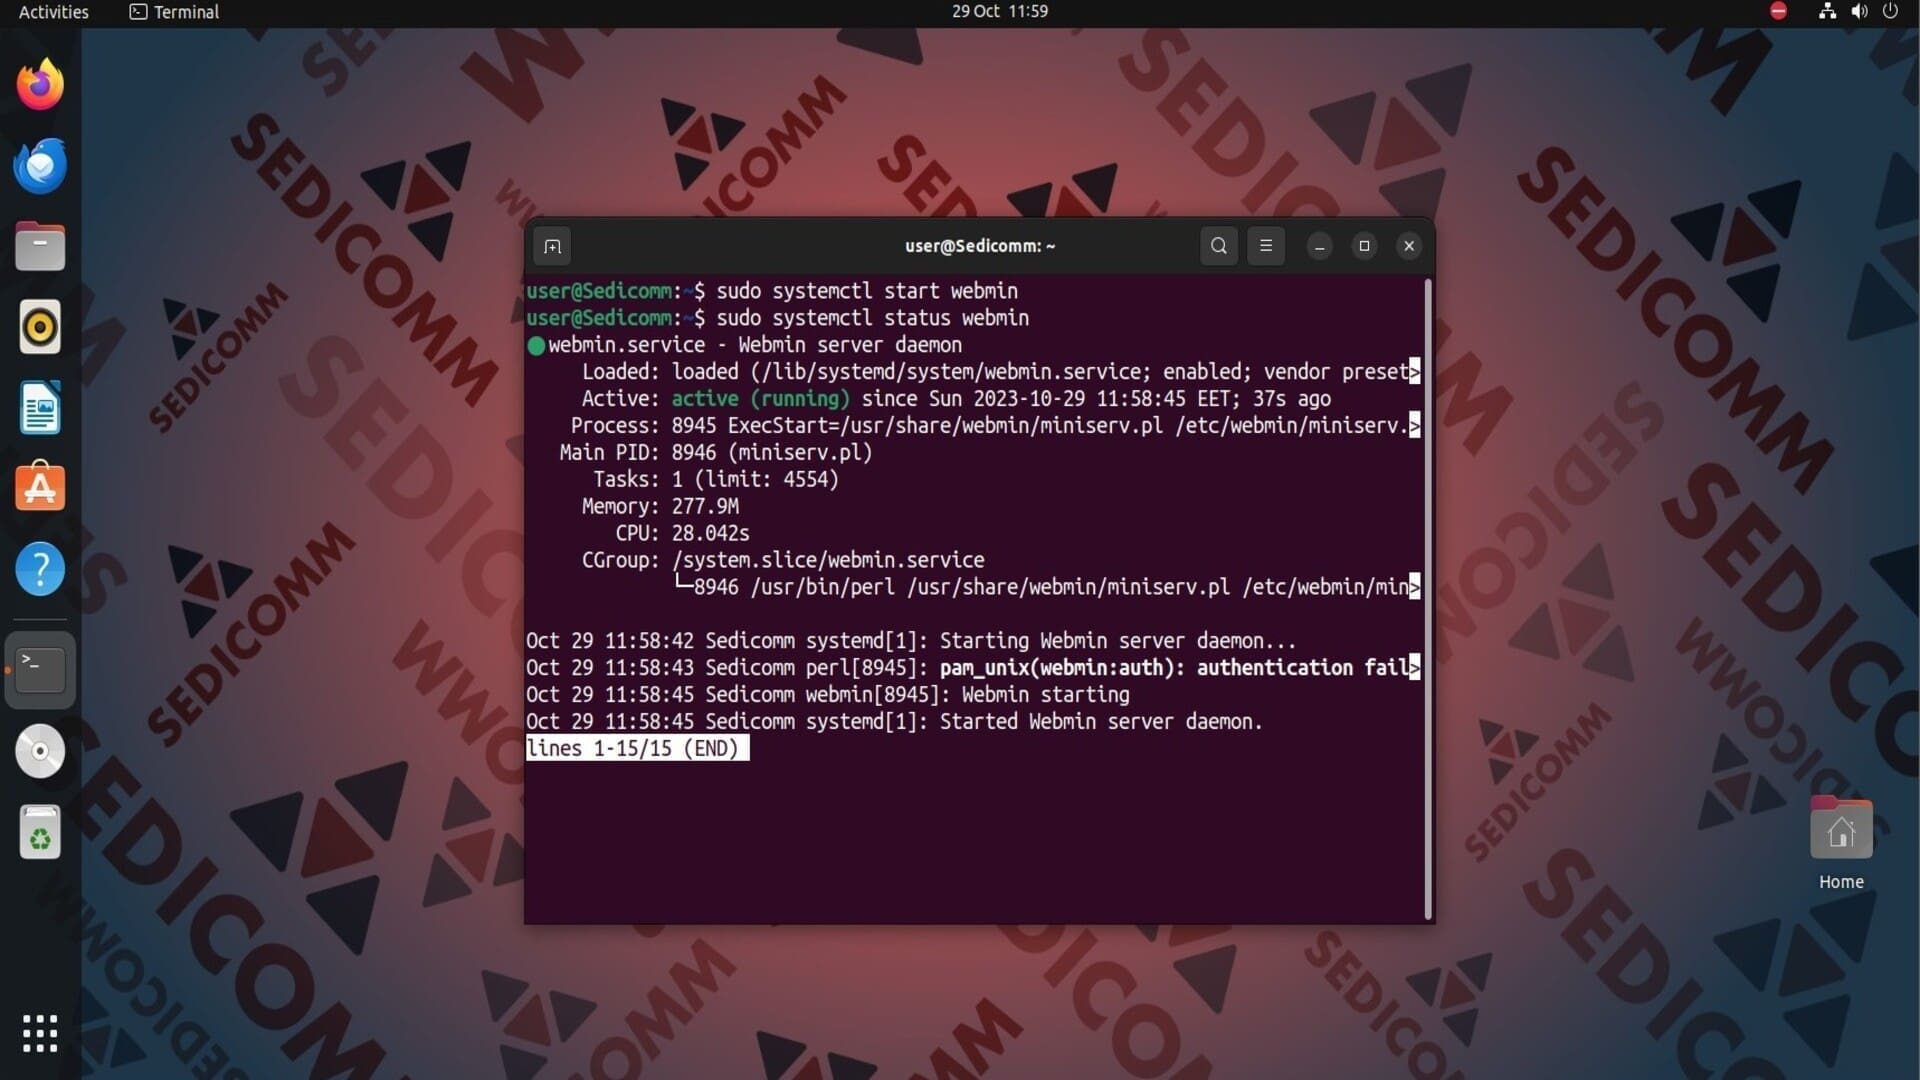Open Ubuntu Software store icon

click(40, 488)
